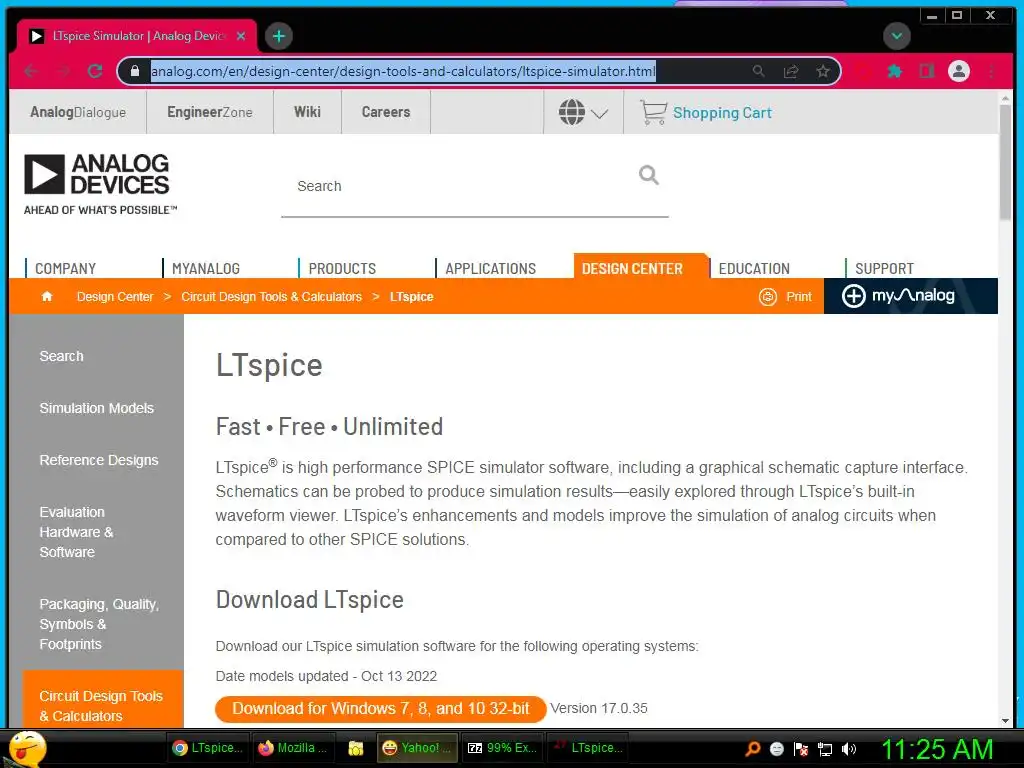Image resolution: width=1024 pixels, height=768 pixels.
Task: Click the search magnifier icon beside Search field
Action: (648, 175)
